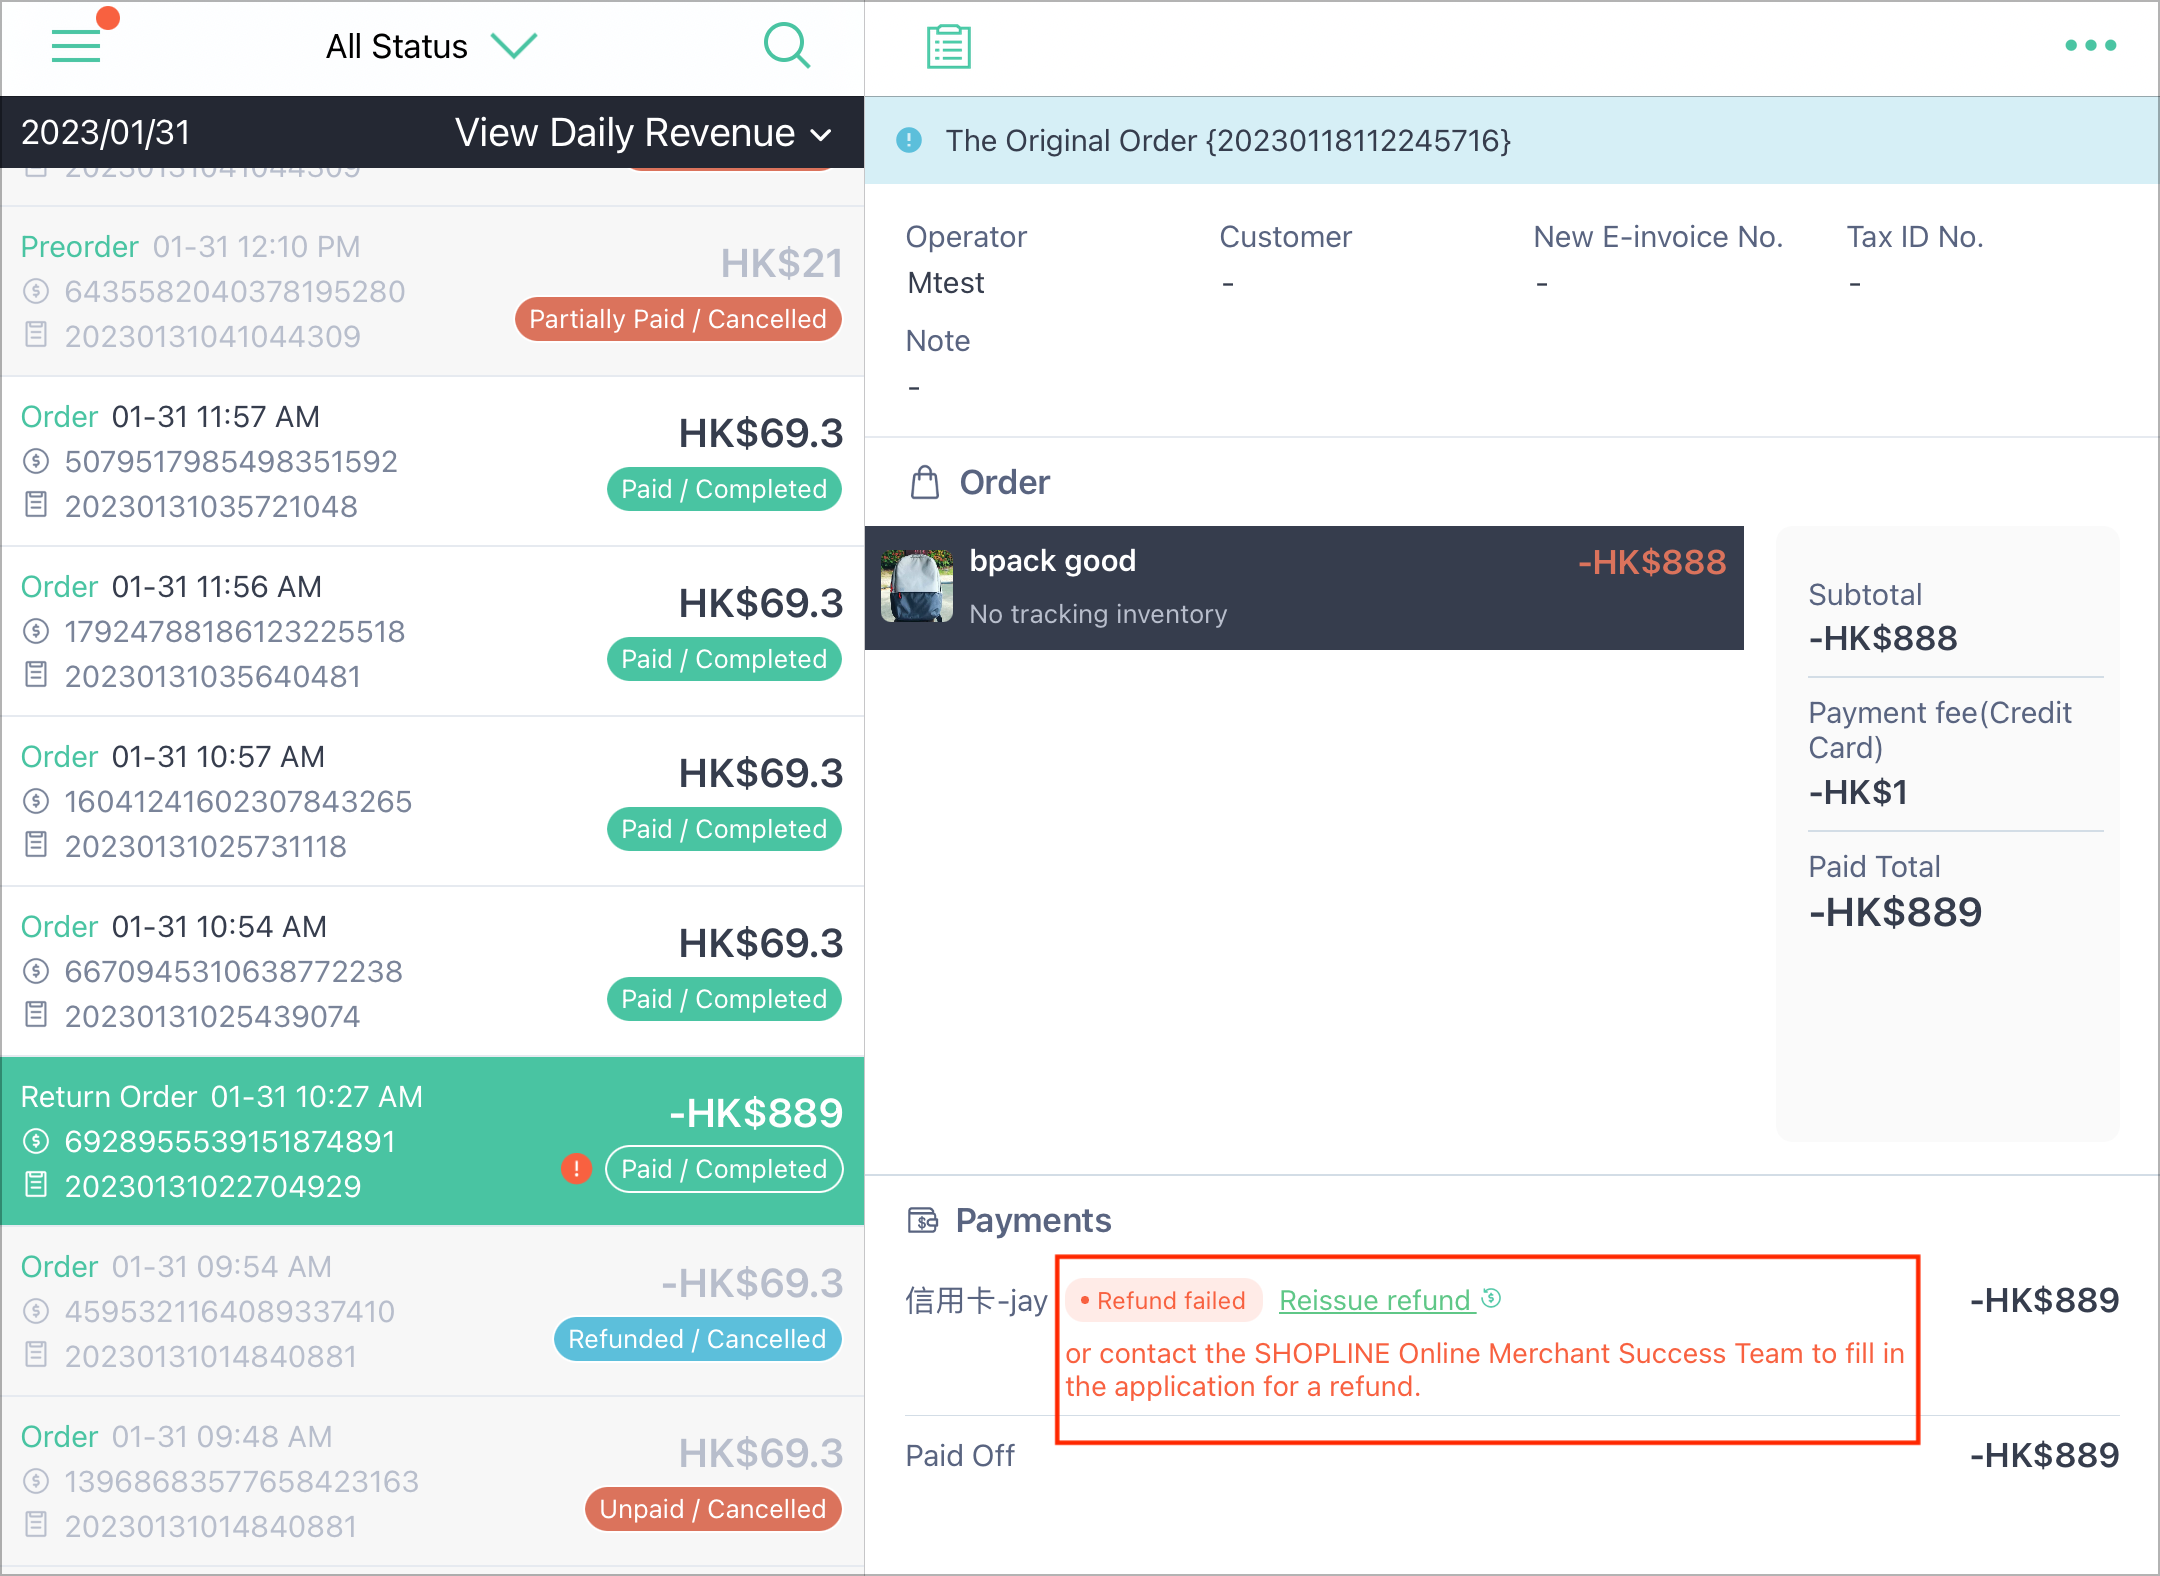Image resolution: width=2160 pixels, height=1576 pixels.
Task: Click receipt icon next to 2023013103572104​8
Action: coord(36,505)
